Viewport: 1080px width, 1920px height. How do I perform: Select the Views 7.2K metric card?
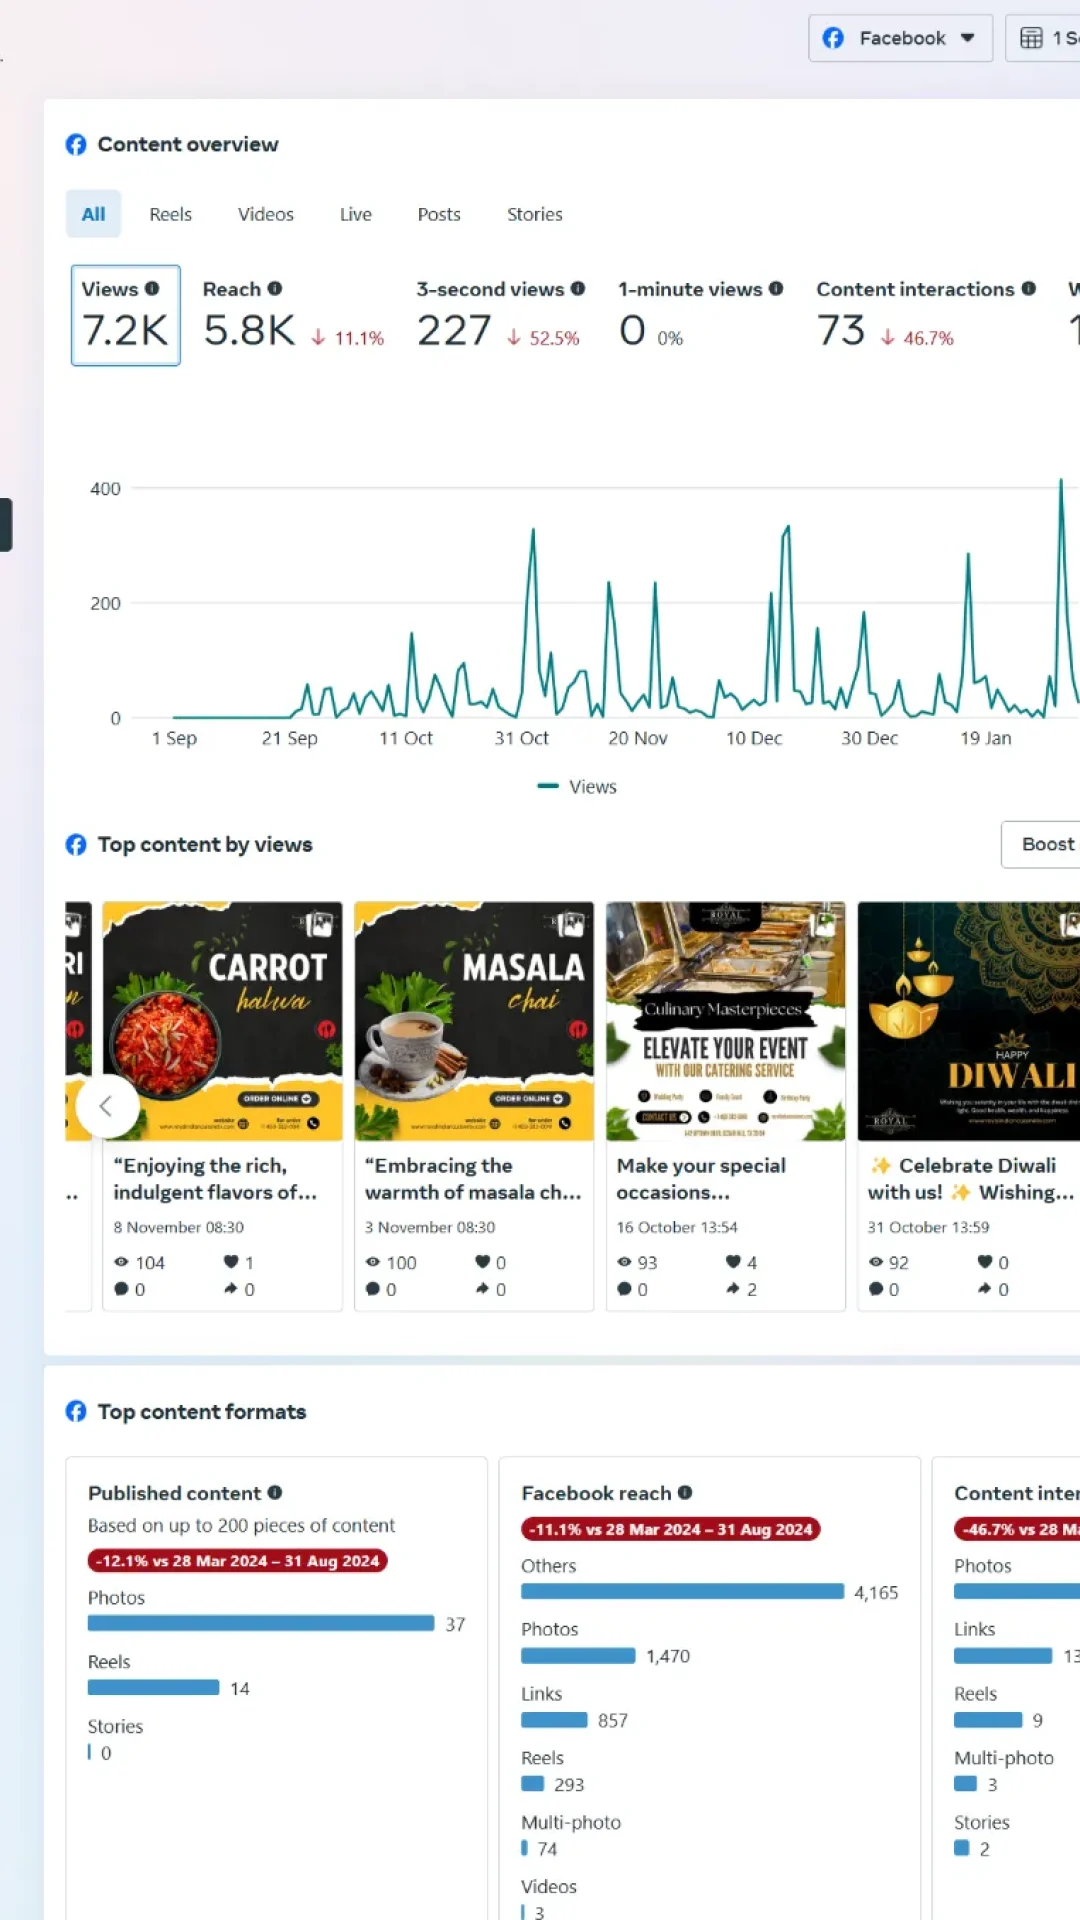pyautogui.click(x=126, y=315)
